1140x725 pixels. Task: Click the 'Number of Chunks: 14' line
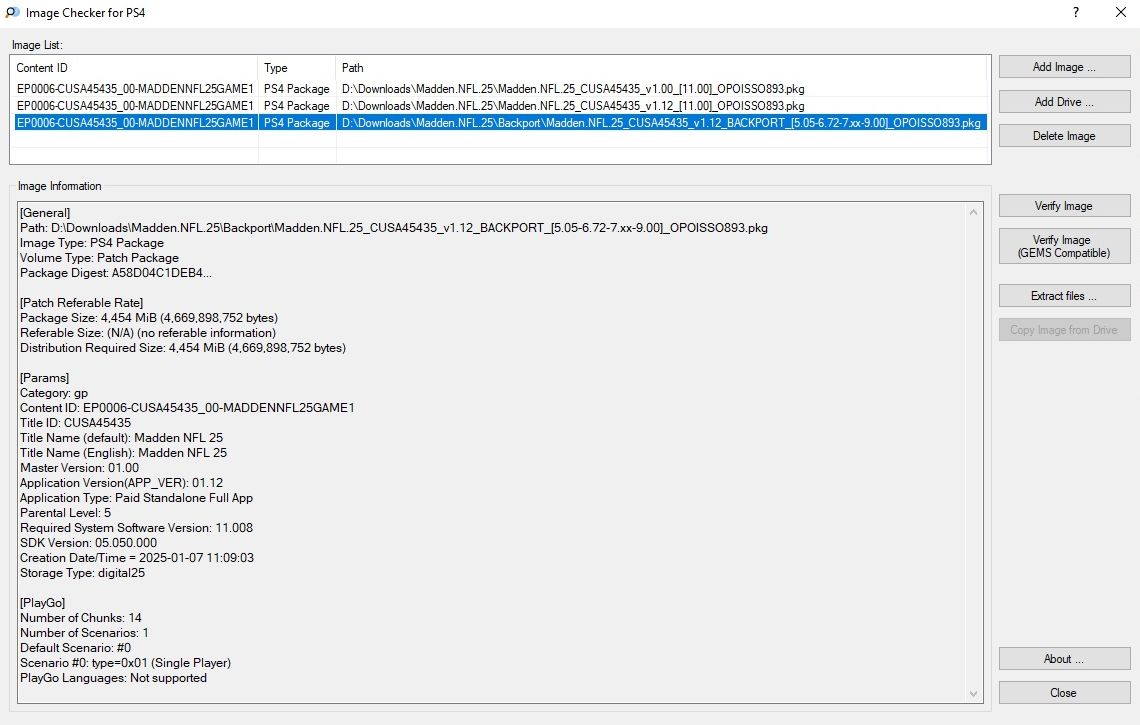point(81,619)
